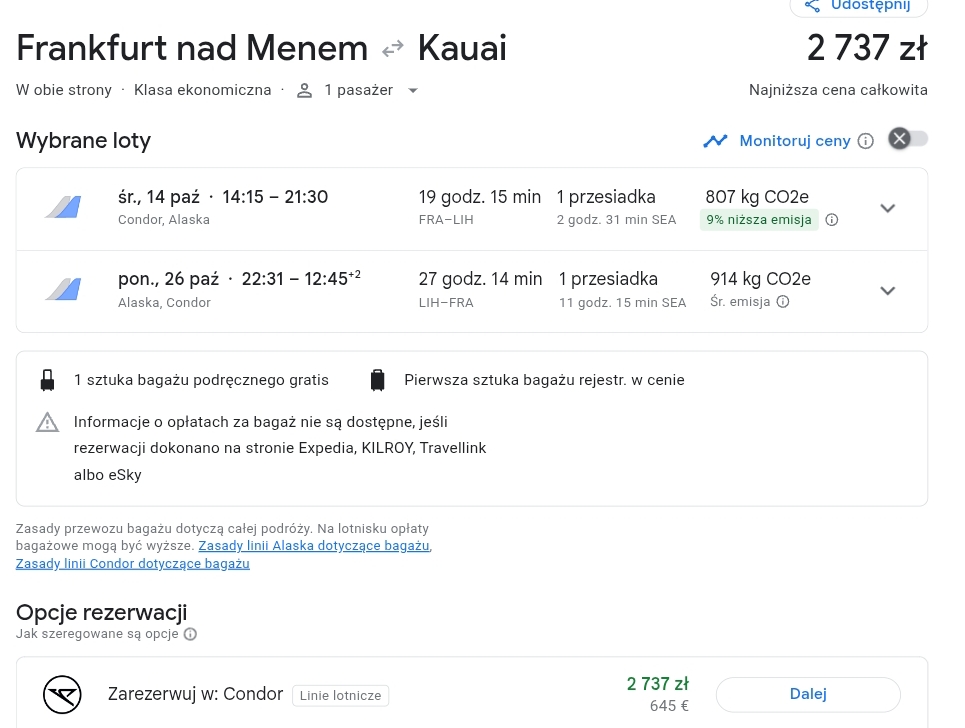Click the 11 godz. 15 min SEA layover text
The height and width of the screenshot is (728, 965).
click(x=622, y=303)
